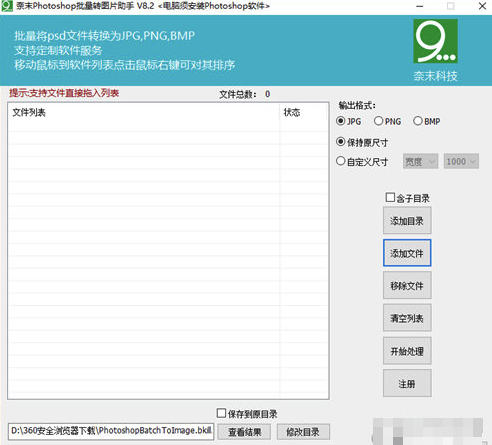Click the 修改目录 button
Screen dimensions: 492x445
coord(303,432)
